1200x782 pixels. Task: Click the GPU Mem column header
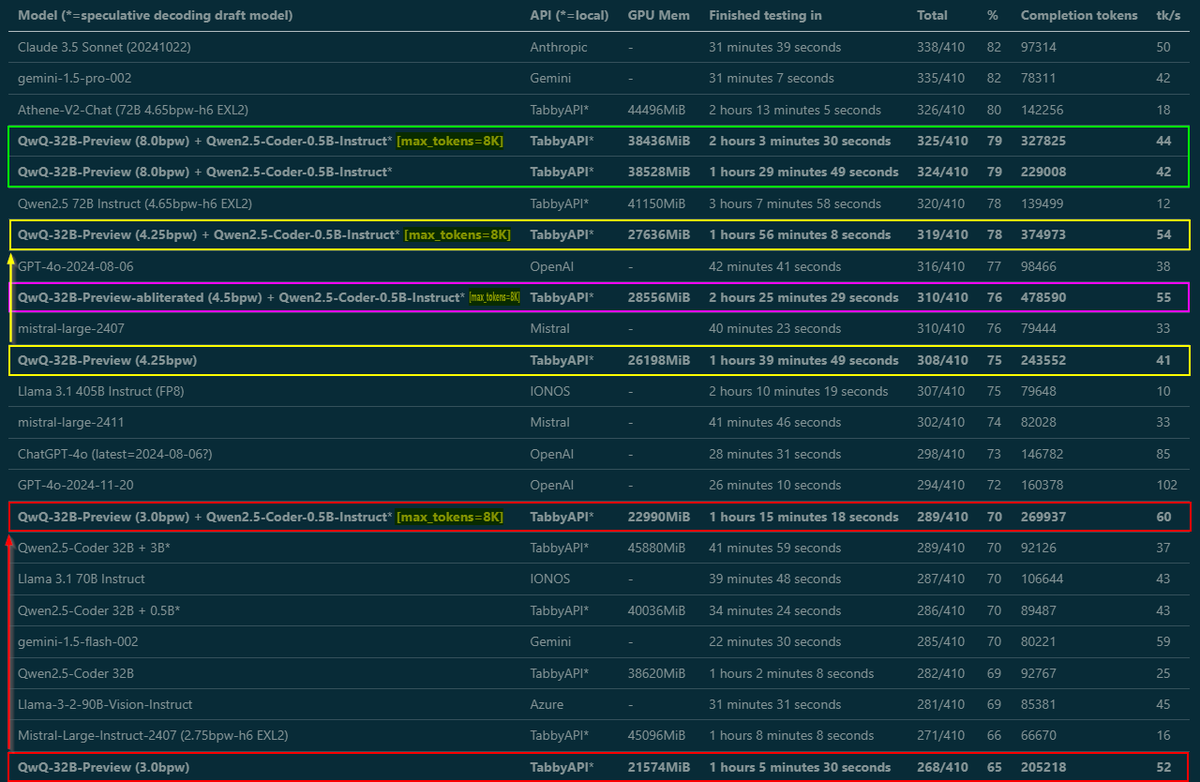click(x=659, y=15)
